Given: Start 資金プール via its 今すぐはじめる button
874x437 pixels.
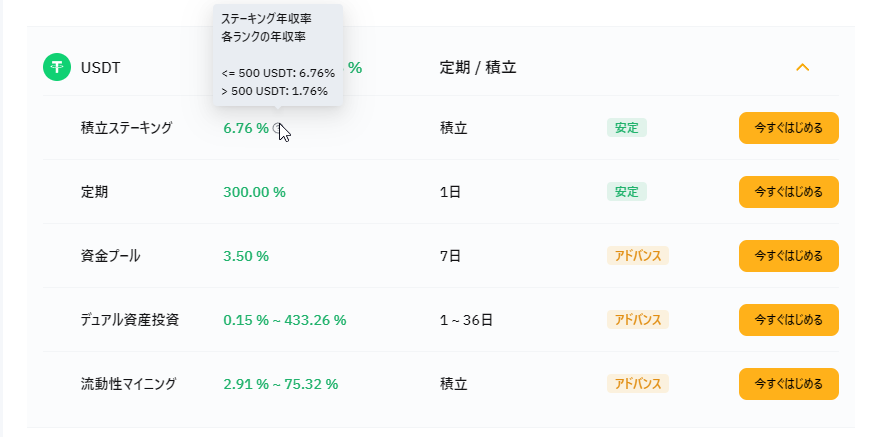Looking at the screenshot, I should click(789, 256).
